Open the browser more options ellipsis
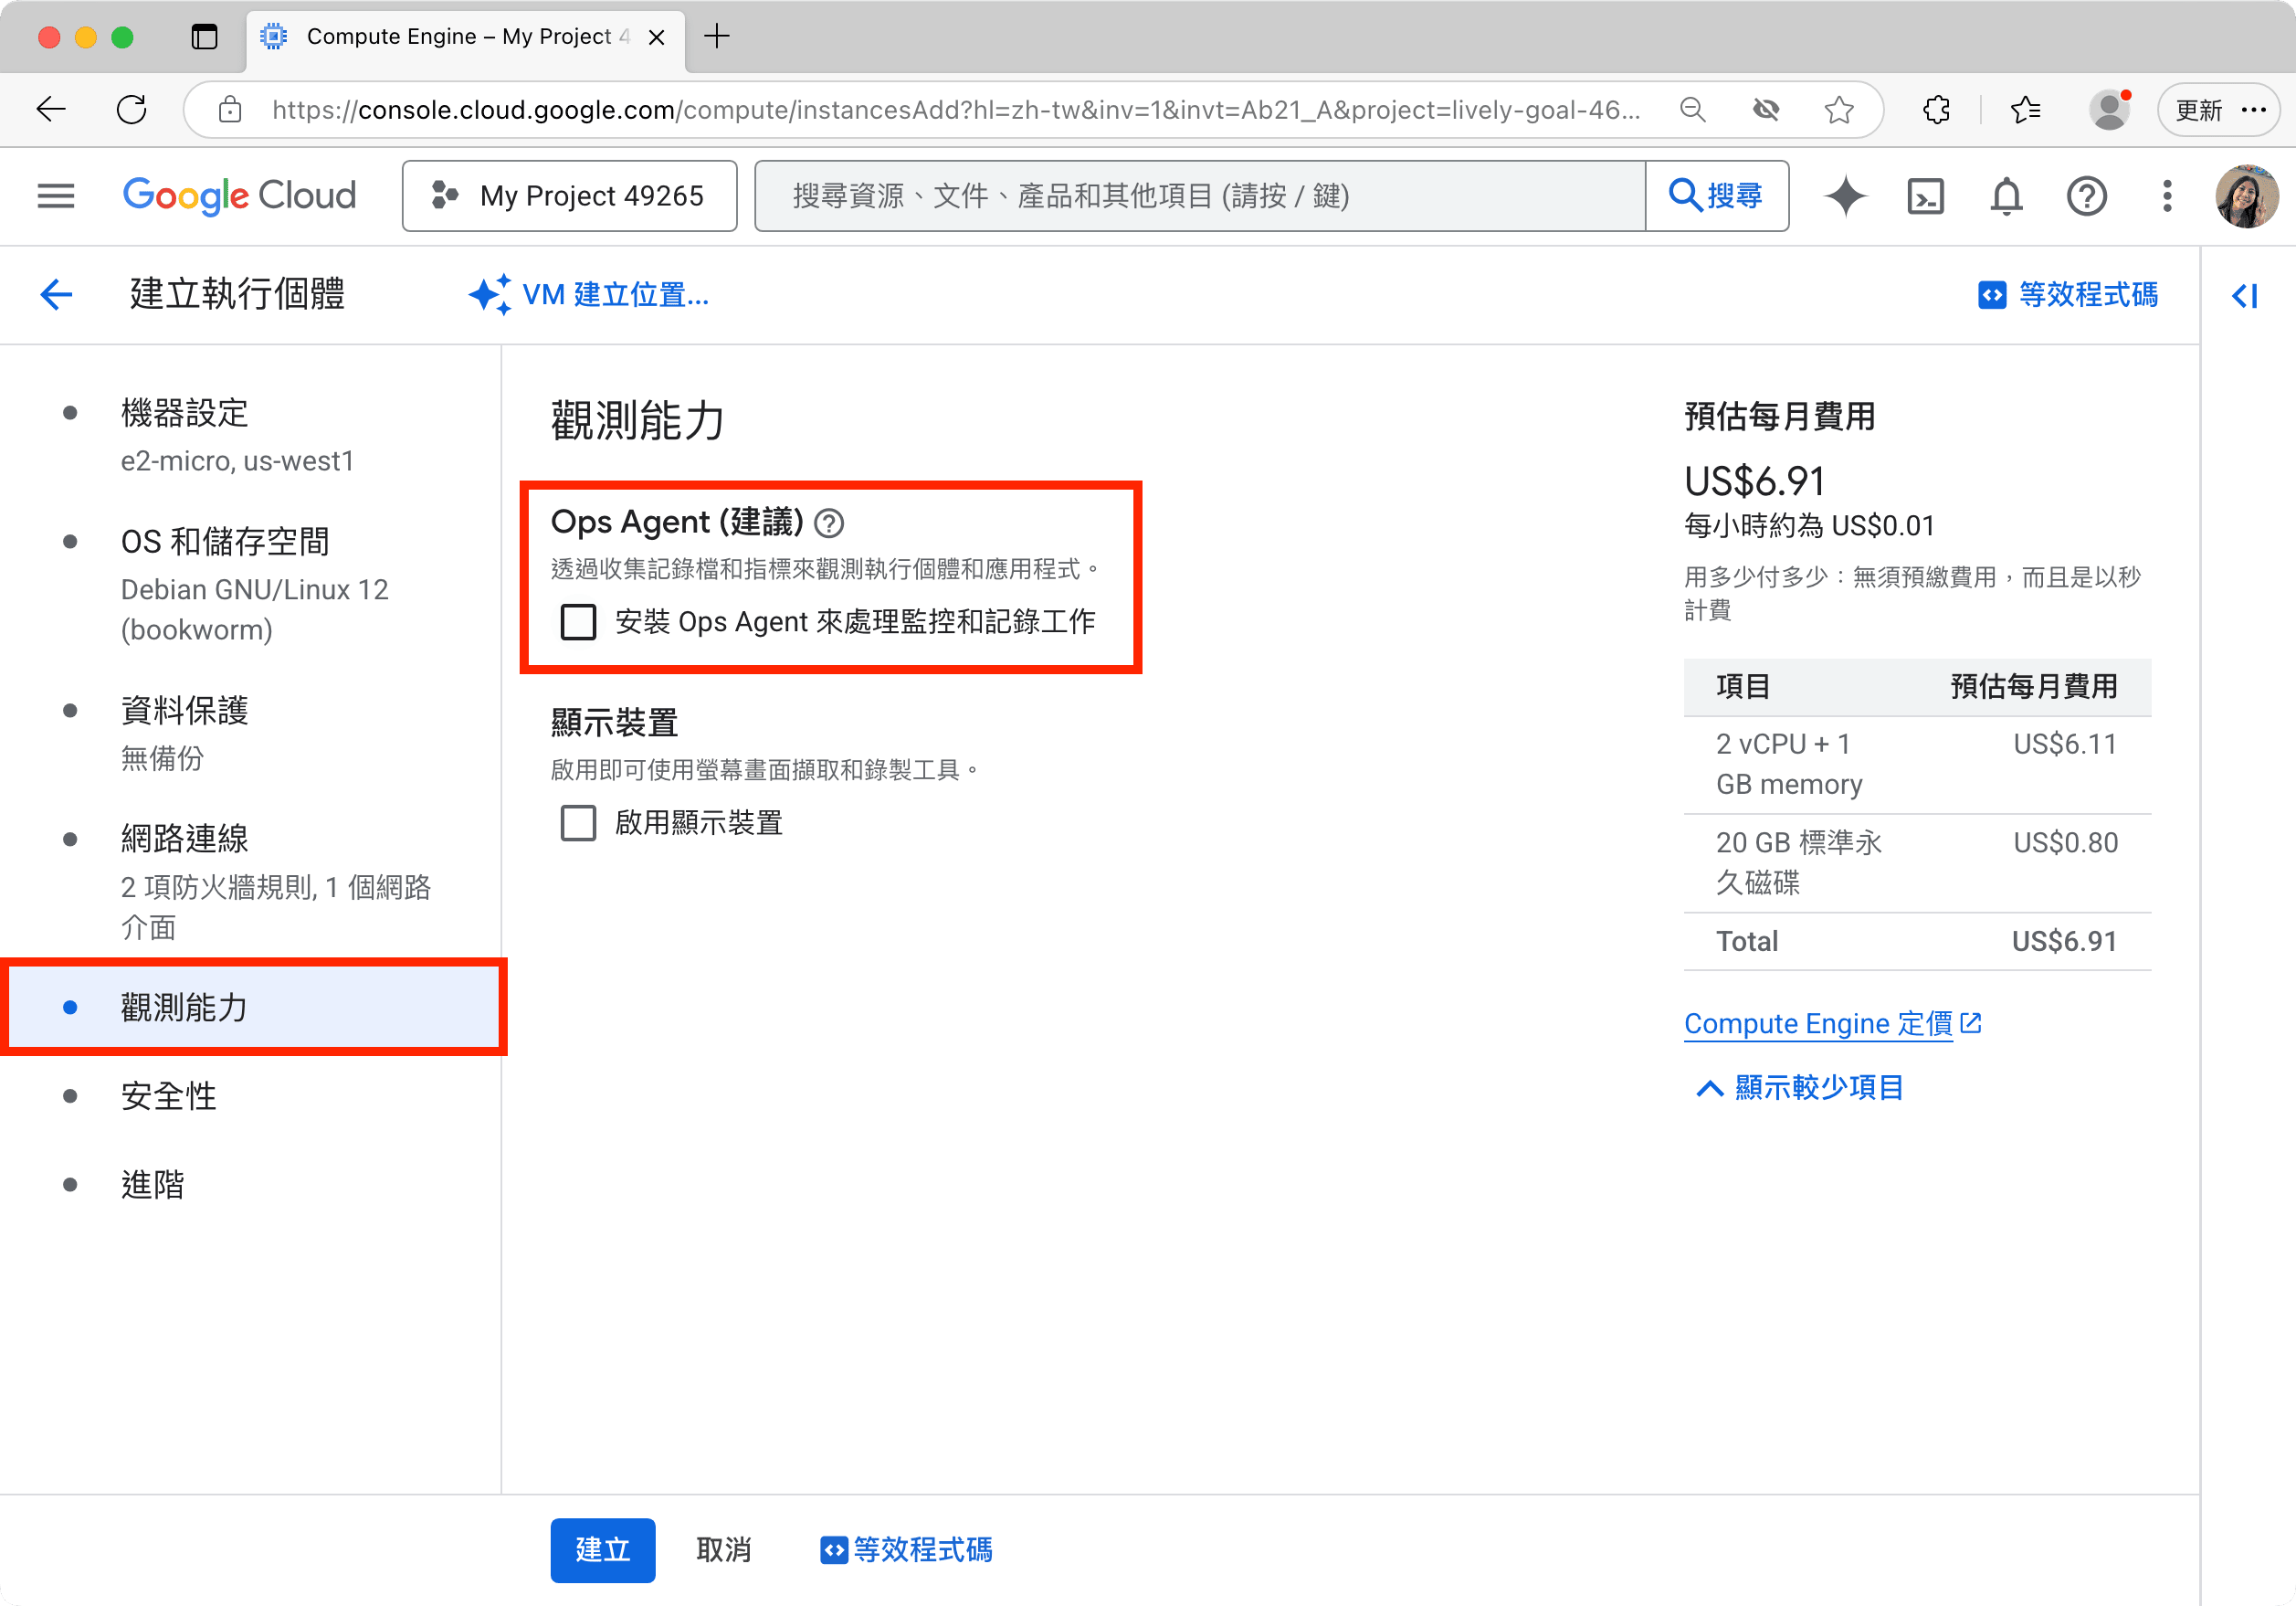 click(2254, 109)
